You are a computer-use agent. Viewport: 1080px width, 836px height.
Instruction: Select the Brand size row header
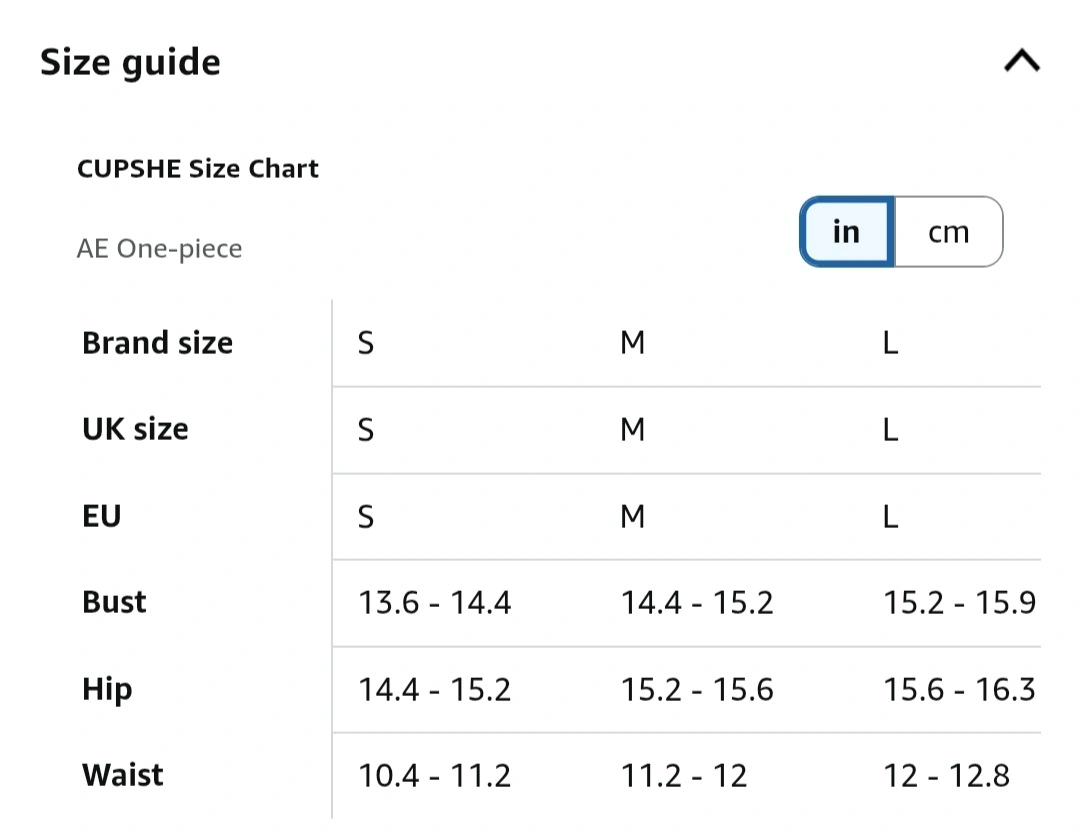pos(158,343)
